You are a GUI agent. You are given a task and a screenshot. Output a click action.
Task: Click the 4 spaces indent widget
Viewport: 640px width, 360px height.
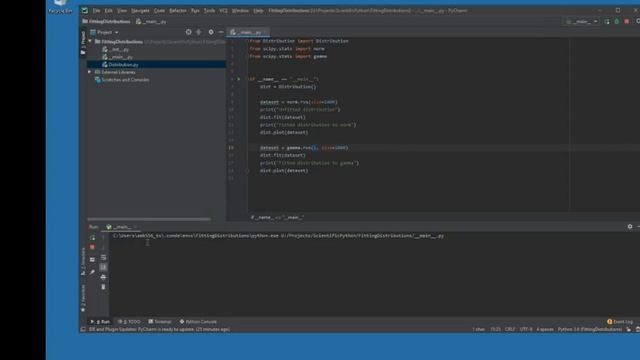click(x=545, y=329)
